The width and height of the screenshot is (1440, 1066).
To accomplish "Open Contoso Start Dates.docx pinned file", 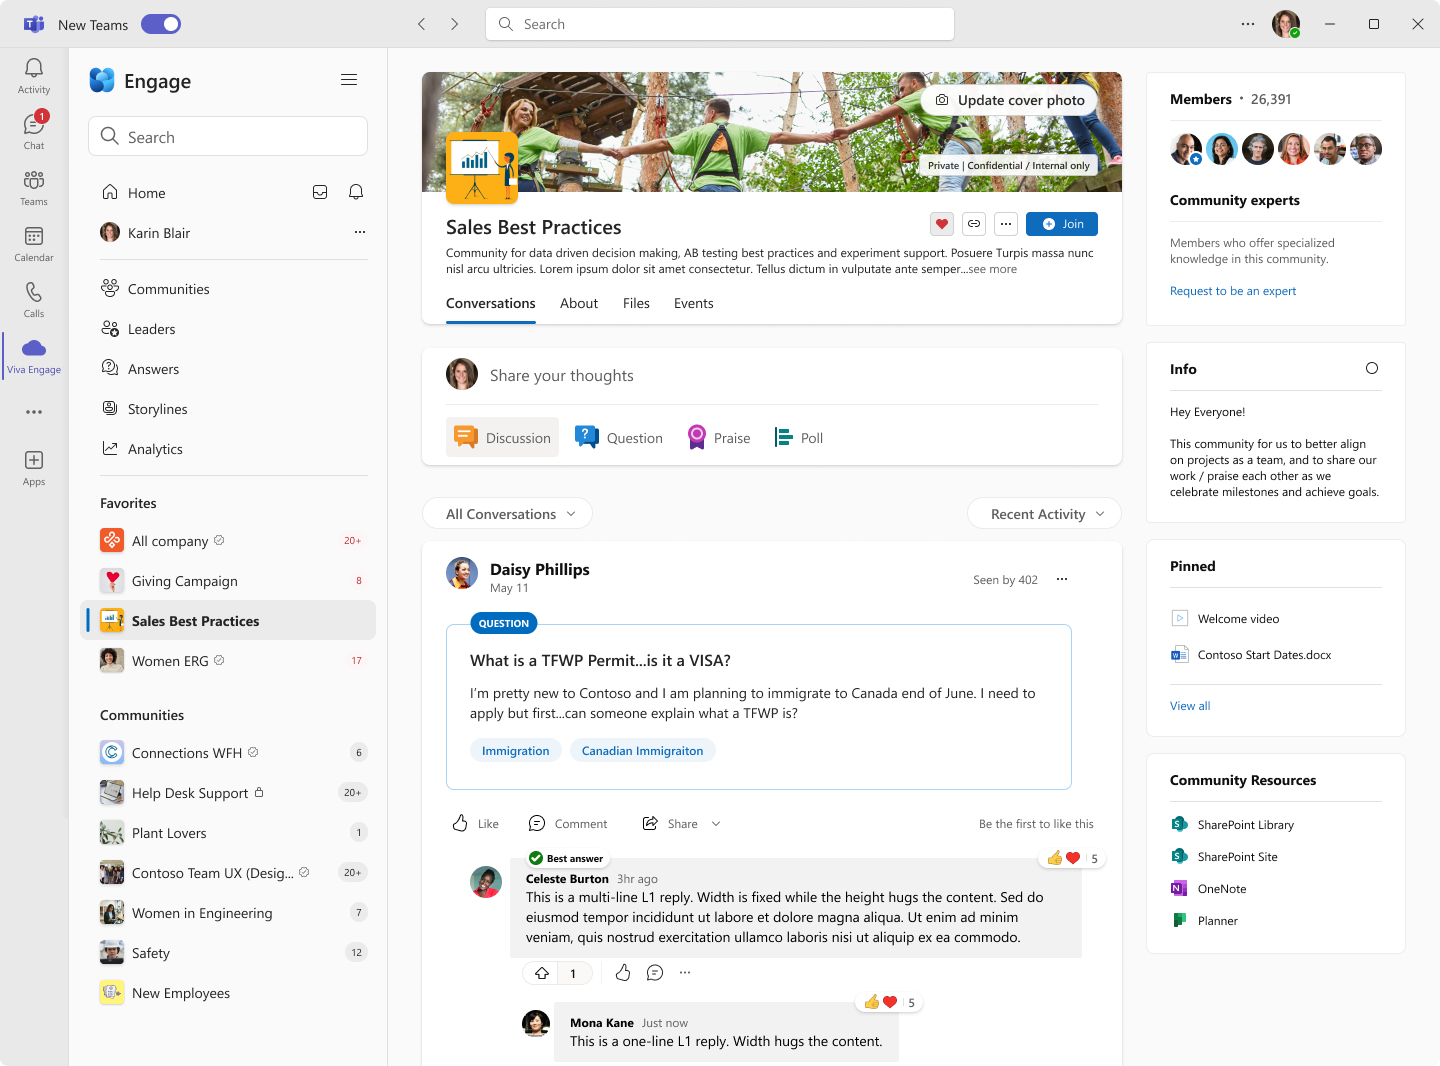I will (x=1252, y=655).
